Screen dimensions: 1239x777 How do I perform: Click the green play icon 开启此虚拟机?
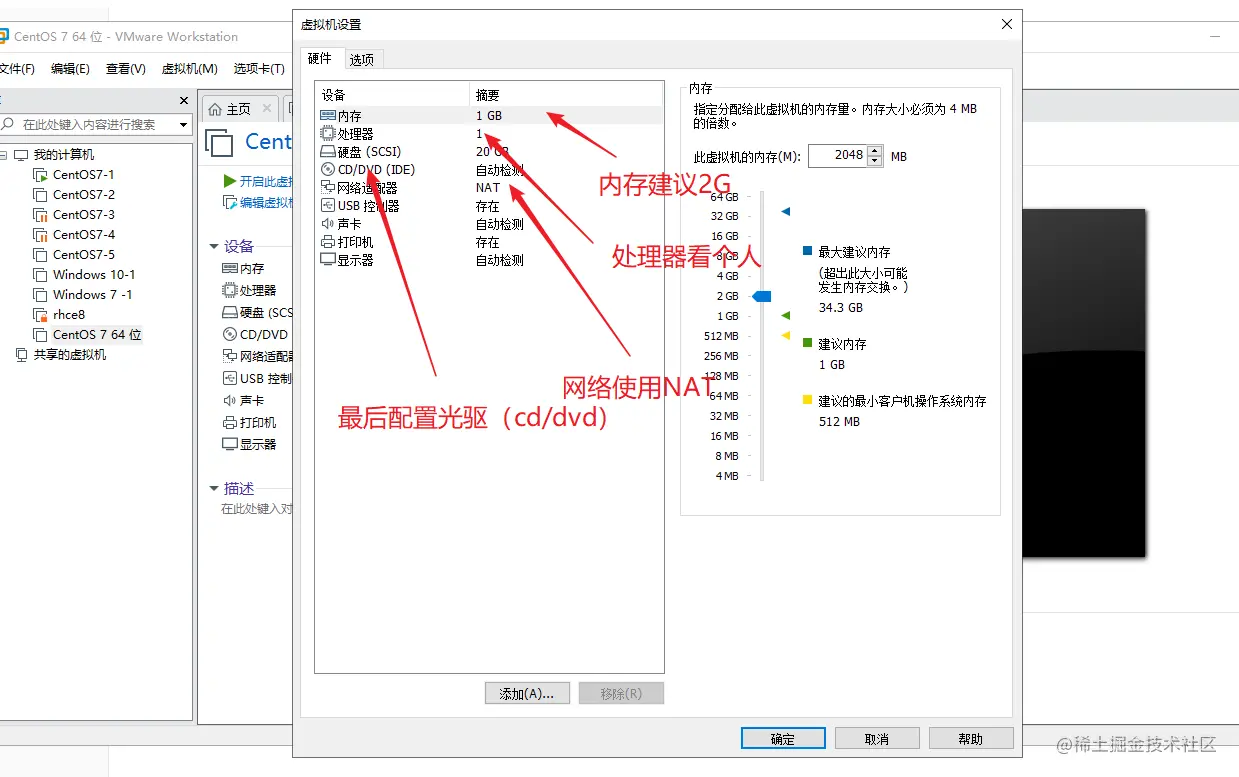[230, 181]
